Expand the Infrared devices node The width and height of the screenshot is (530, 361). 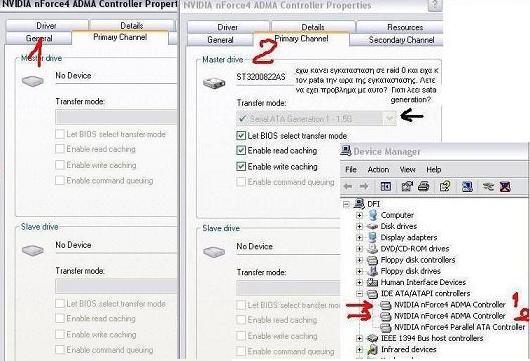(359, 350)
